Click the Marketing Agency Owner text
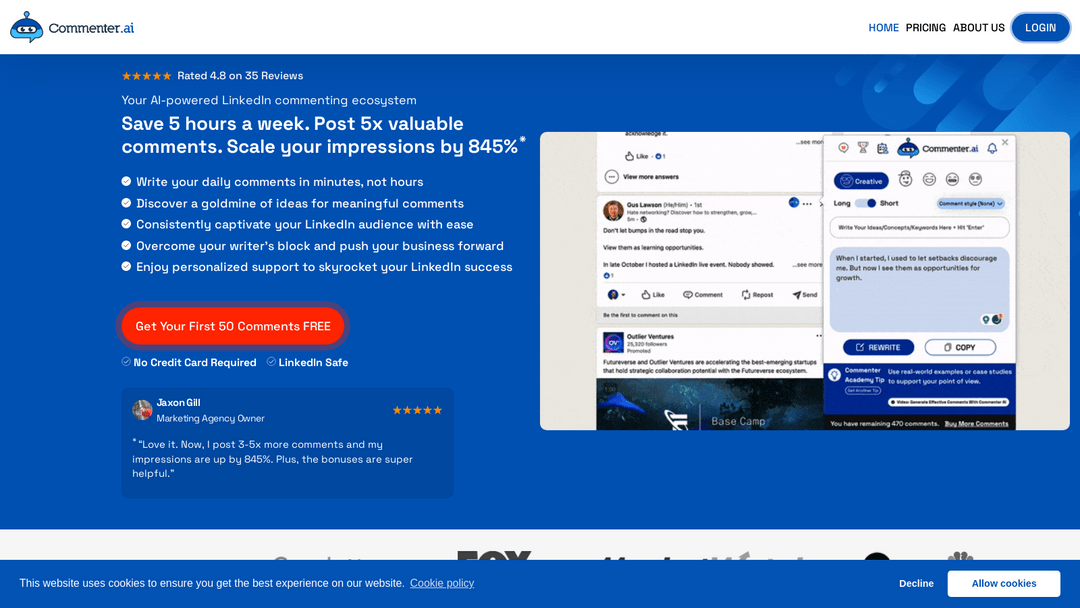The image size is (1080, 608). pos(210,419)
